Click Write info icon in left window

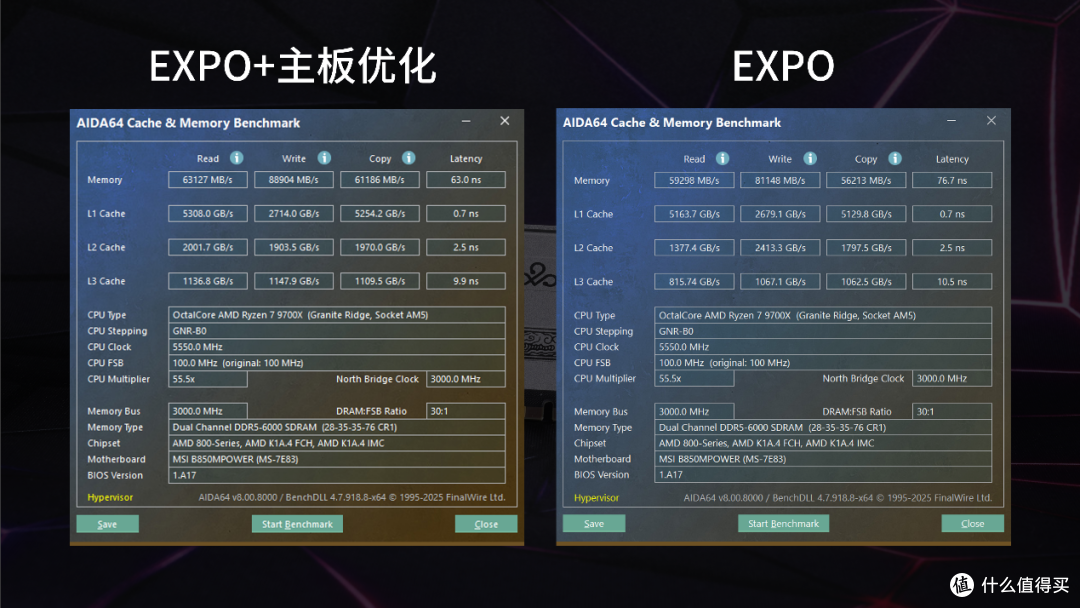(x=324, y=158)
